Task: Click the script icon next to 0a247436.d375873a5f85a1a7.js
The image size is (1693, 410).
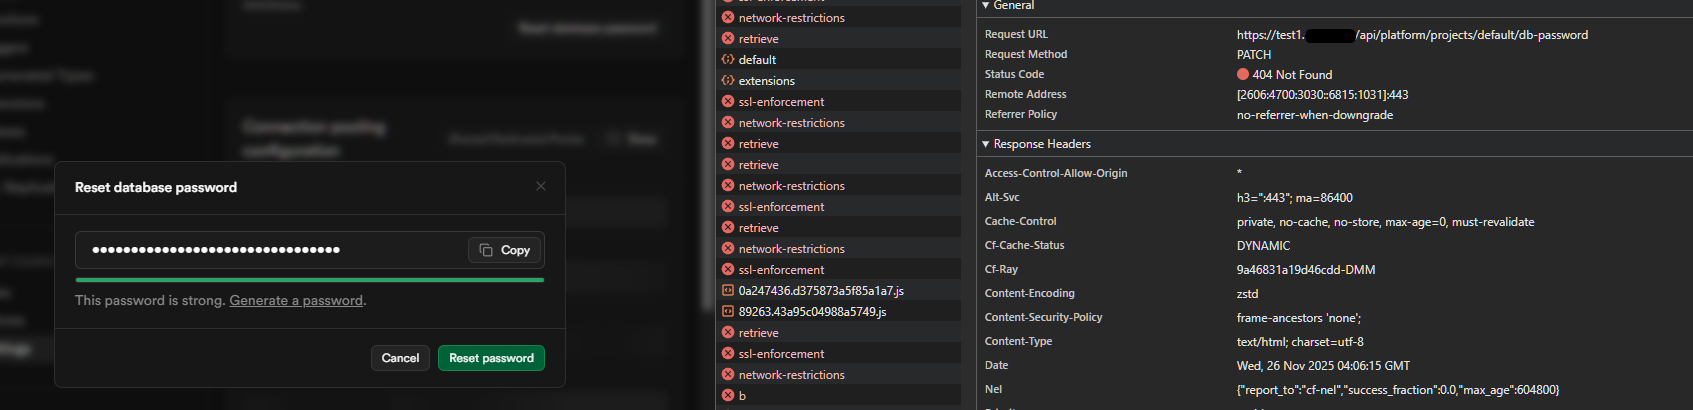Action: [x=728, y=291]
